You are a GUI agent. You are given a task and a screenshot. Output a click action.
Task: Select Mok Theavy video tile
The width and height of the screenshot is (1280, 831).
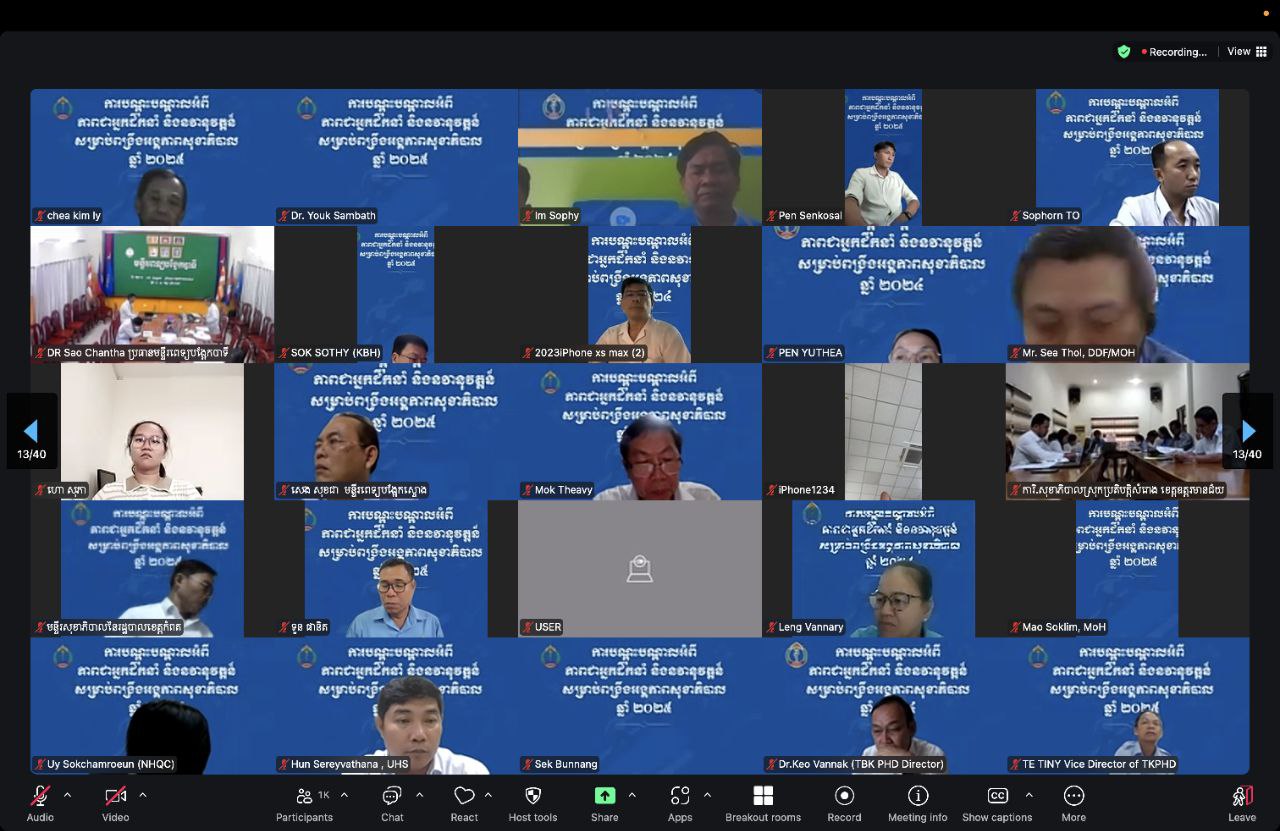(x=640, y=431)
